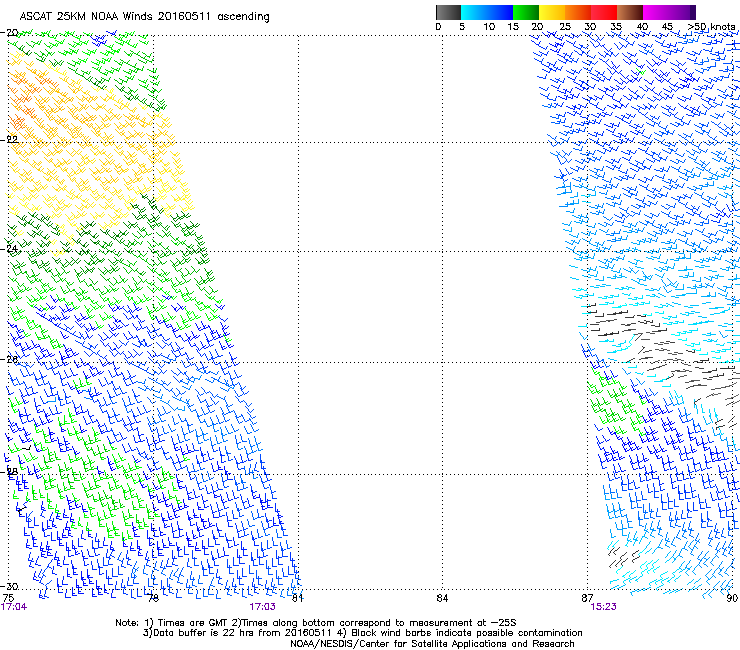
Task: Click the -20 latitude axis label
Action: tap(9, 33)
